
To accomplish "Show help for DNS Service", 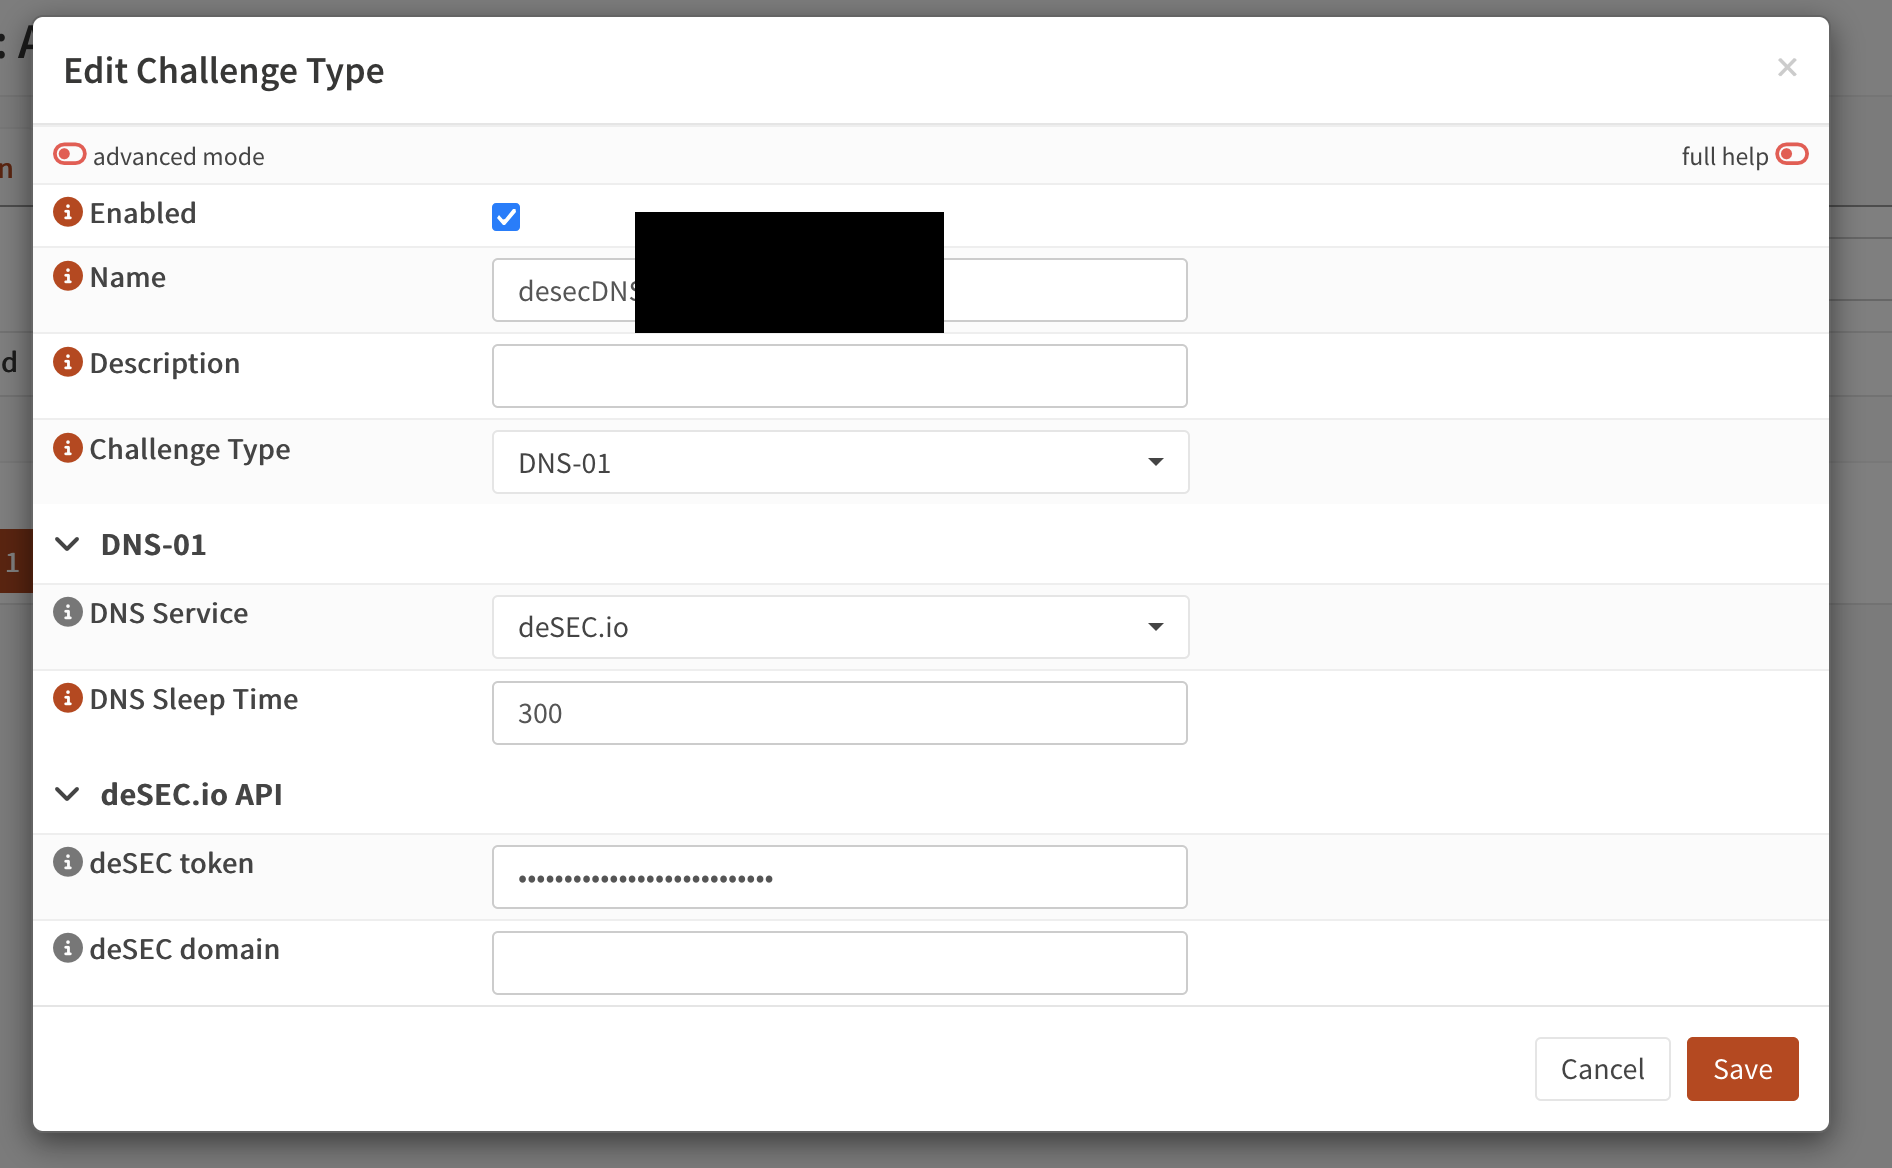I will (x=67, y=612).
